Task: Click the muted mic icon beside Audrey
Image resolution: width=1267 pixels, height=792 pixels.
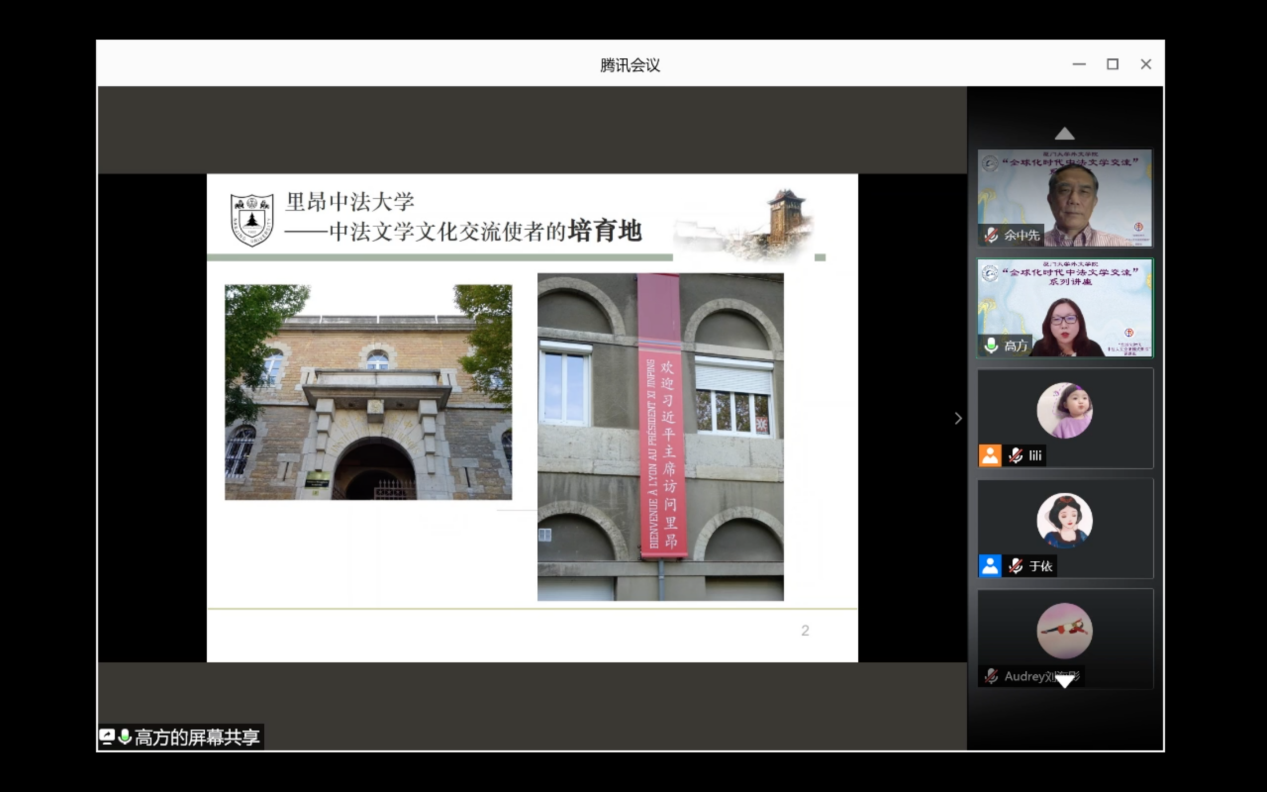Action: point(991,676)
